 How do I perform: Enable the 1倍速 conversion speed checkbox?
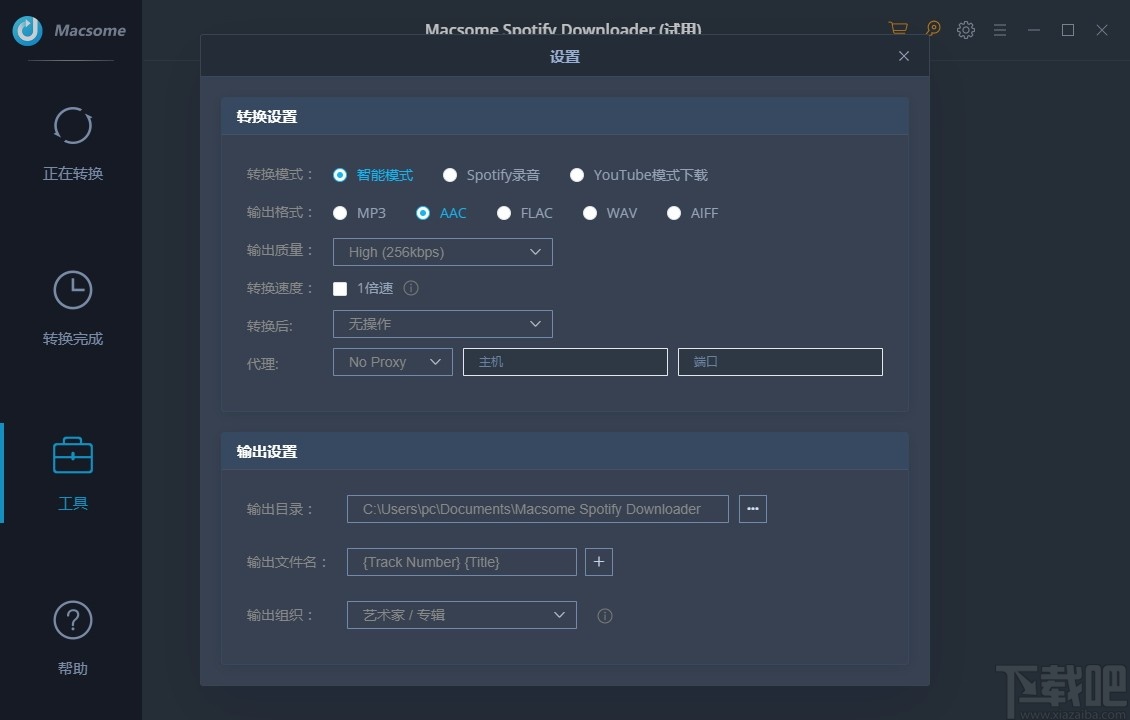(340, 288)
